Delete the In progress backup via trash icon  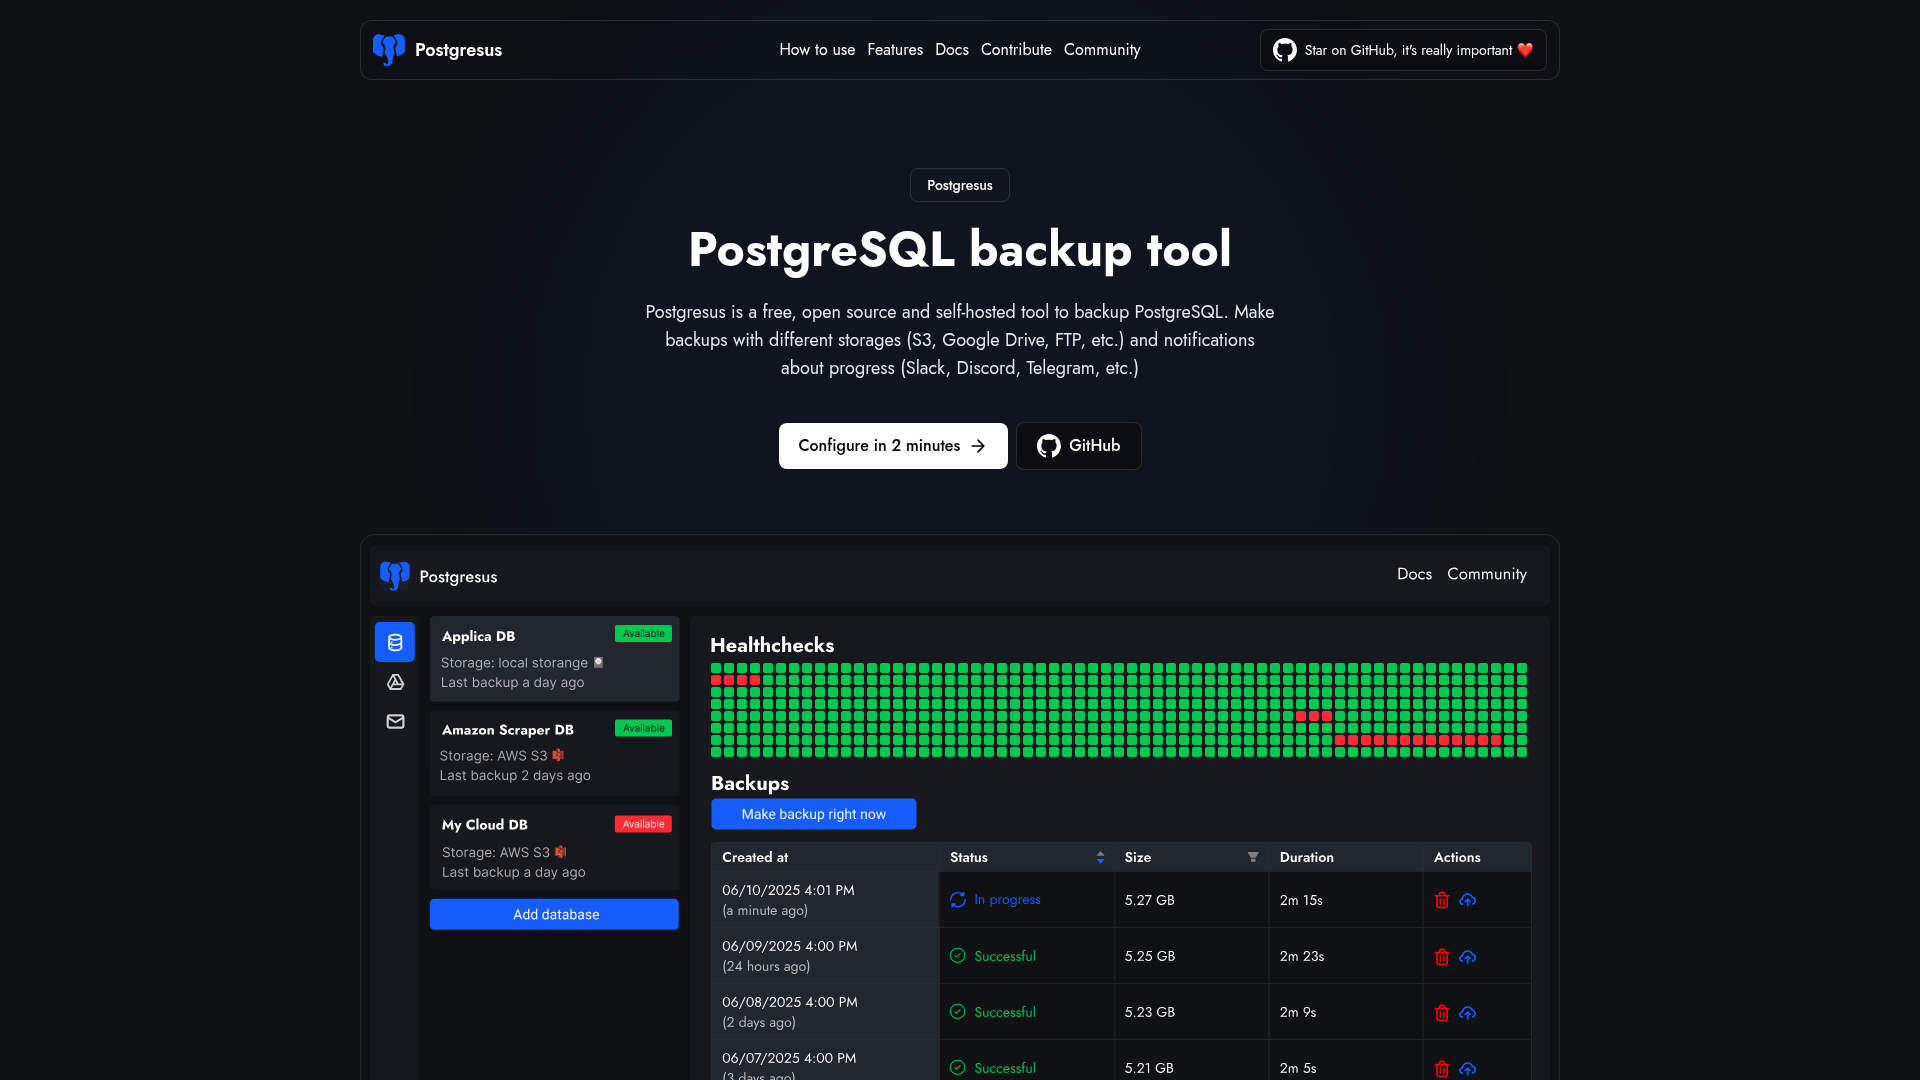click(1441, 900)
